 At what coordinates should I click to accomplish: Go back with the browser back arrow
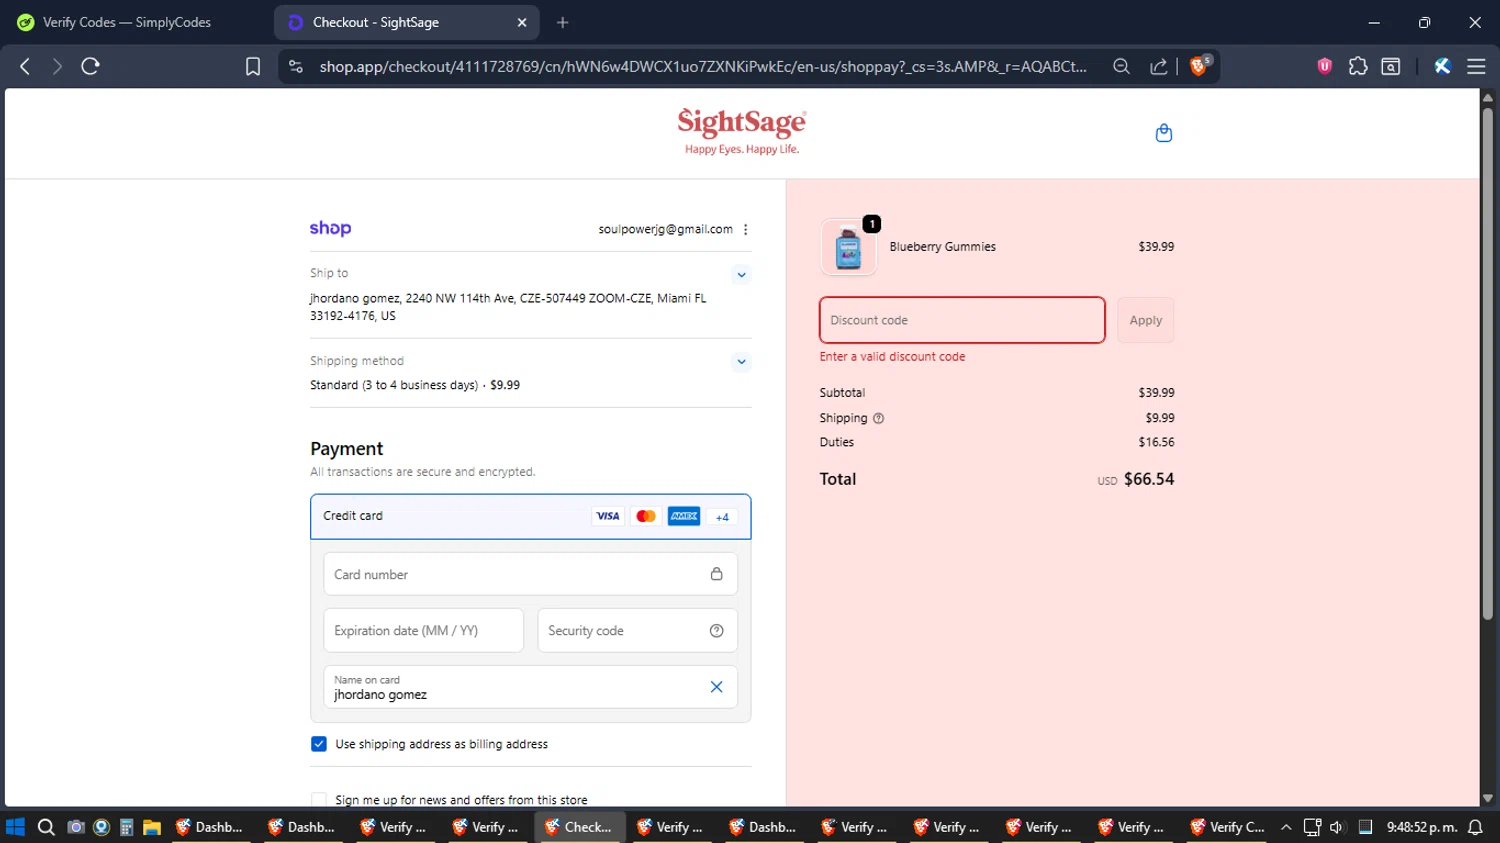coord(25,66)
